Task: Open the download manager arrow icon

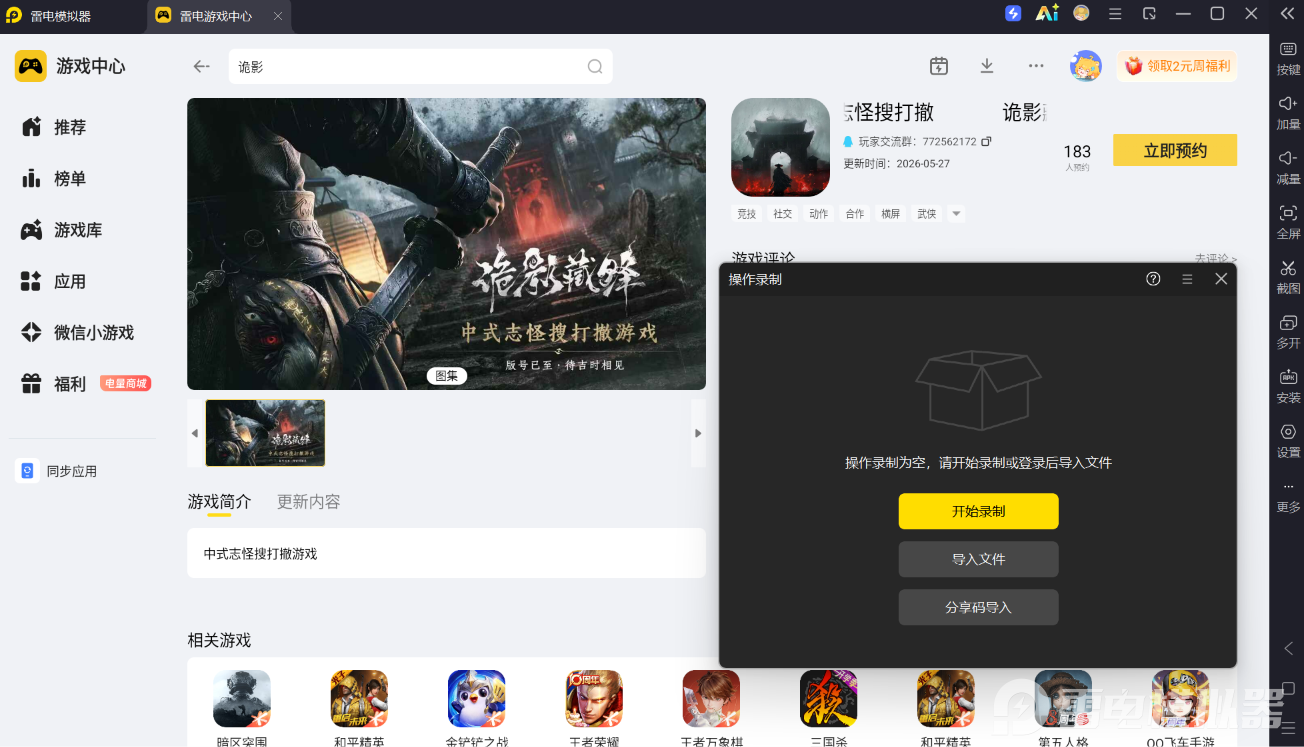Action: (x=987, y=66)
